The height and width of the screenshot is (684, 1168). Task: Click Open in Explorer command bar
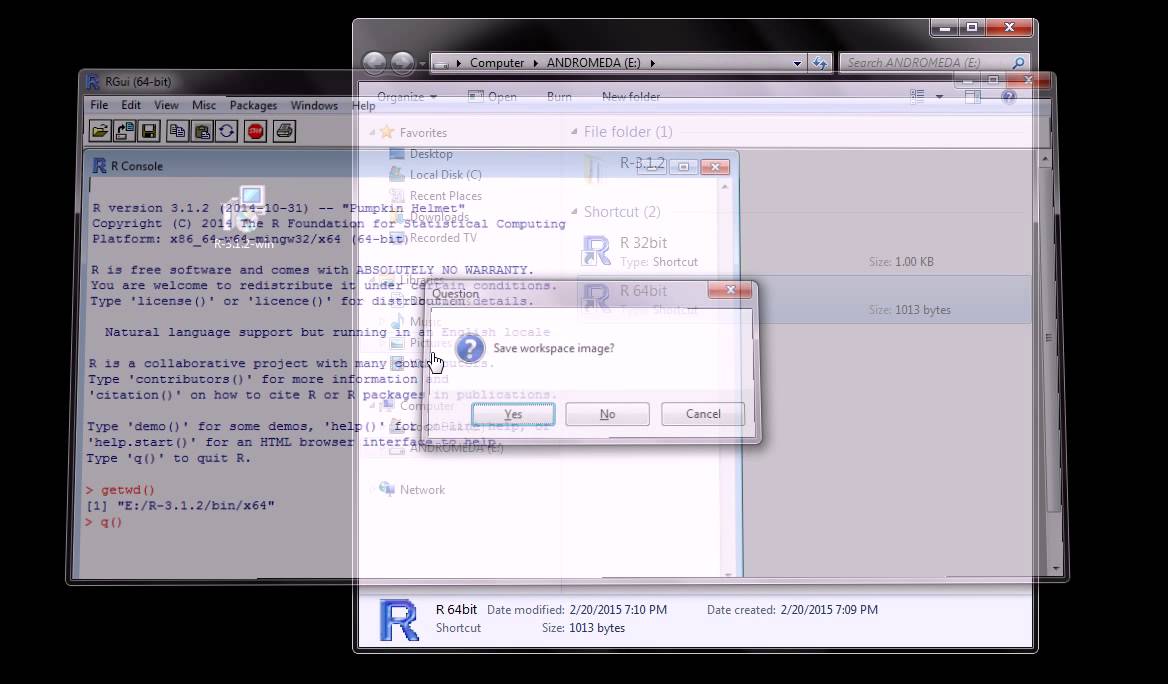(x=492, y=96)
